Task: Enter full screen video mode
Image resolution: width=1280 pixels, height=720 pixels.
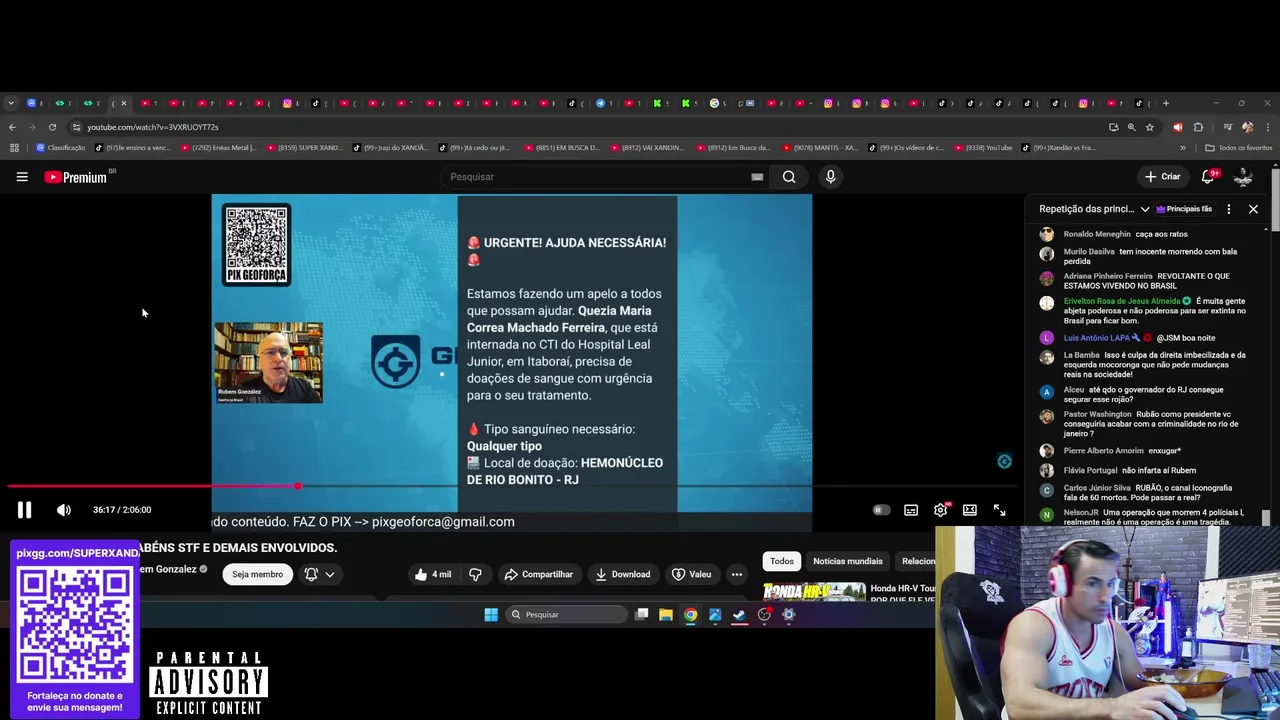Action: pyautogui.click(x=999, y=510)
